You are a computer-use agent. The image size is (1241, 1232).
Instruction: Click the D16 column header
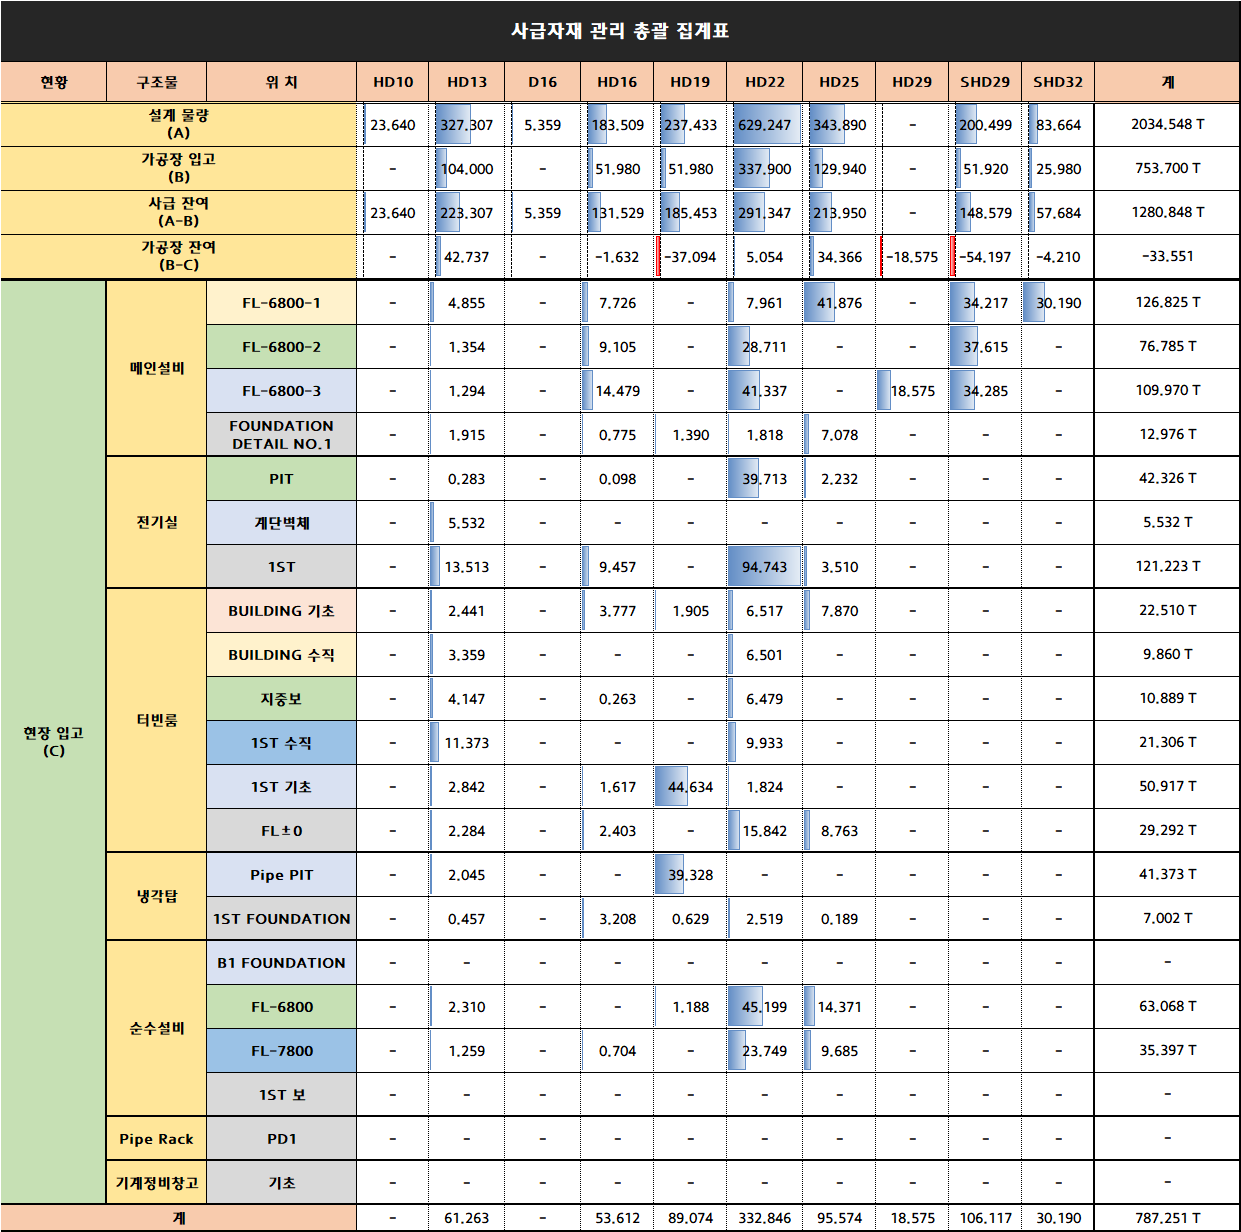(543, 82)
